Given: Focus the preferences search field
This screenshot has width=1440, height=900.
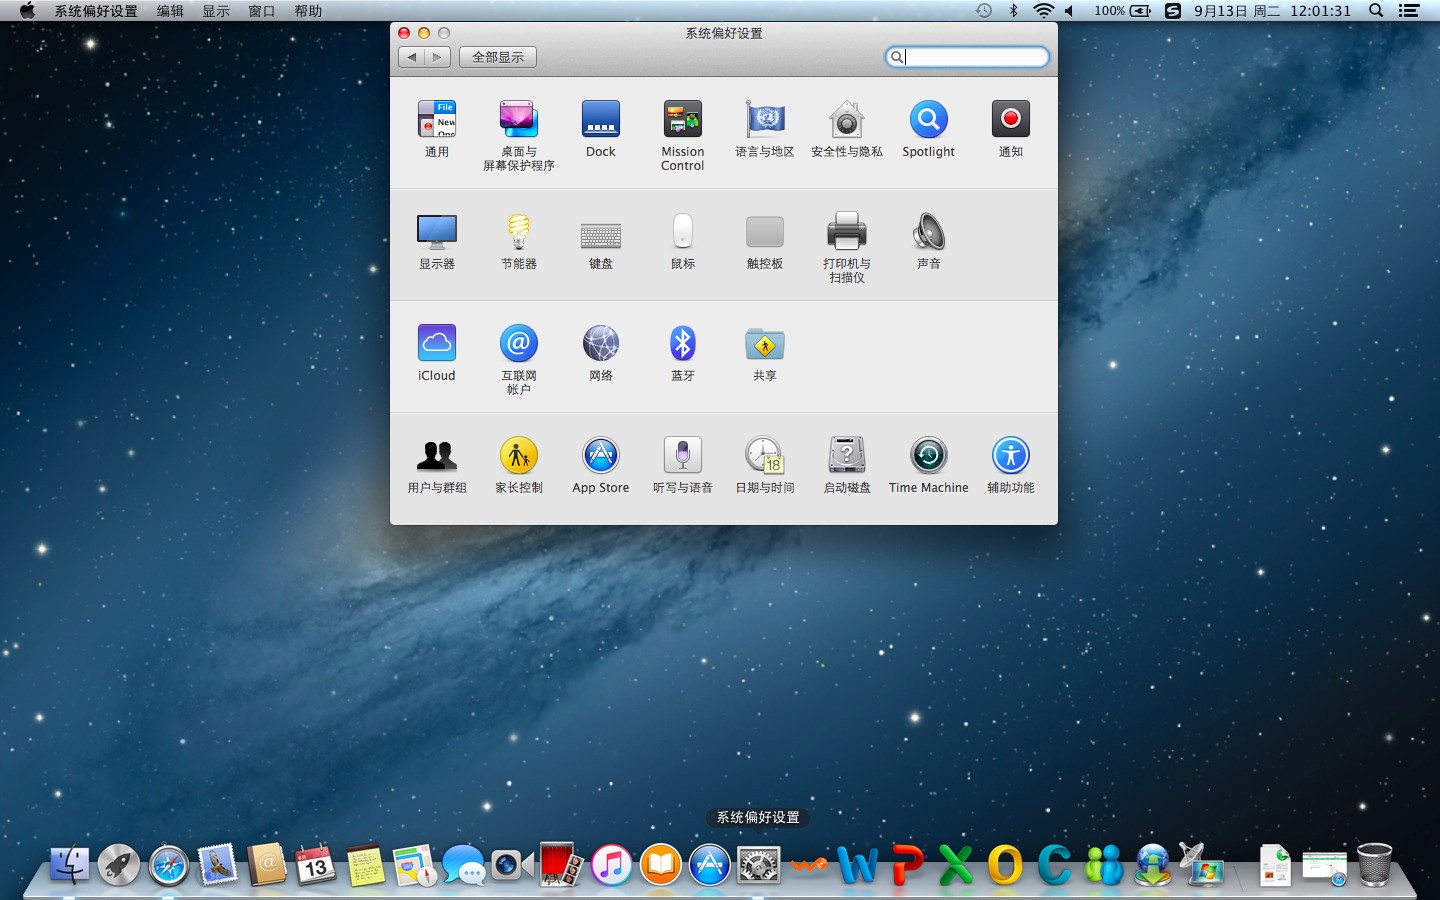Looking at the screenshot, I should click(967, 57).
